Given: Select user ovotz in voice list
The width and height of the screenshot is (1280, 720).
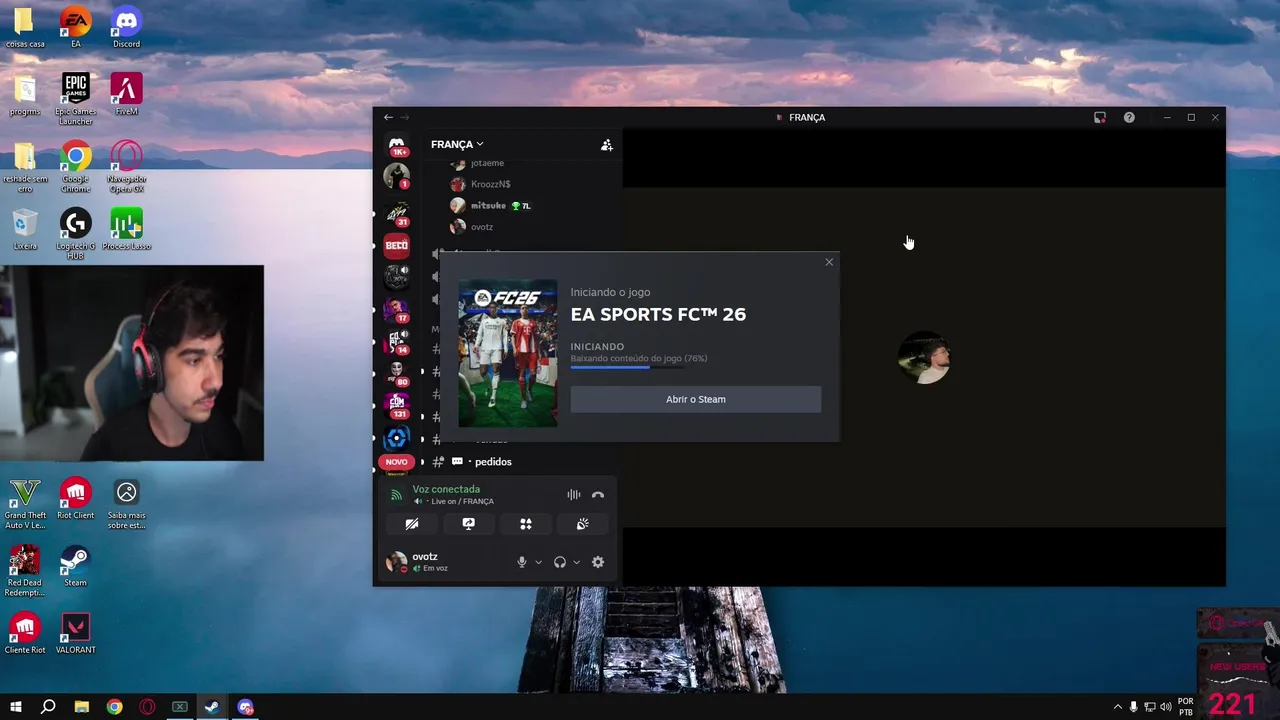Looking at the screenshot, I should click(x=472, y=227).
